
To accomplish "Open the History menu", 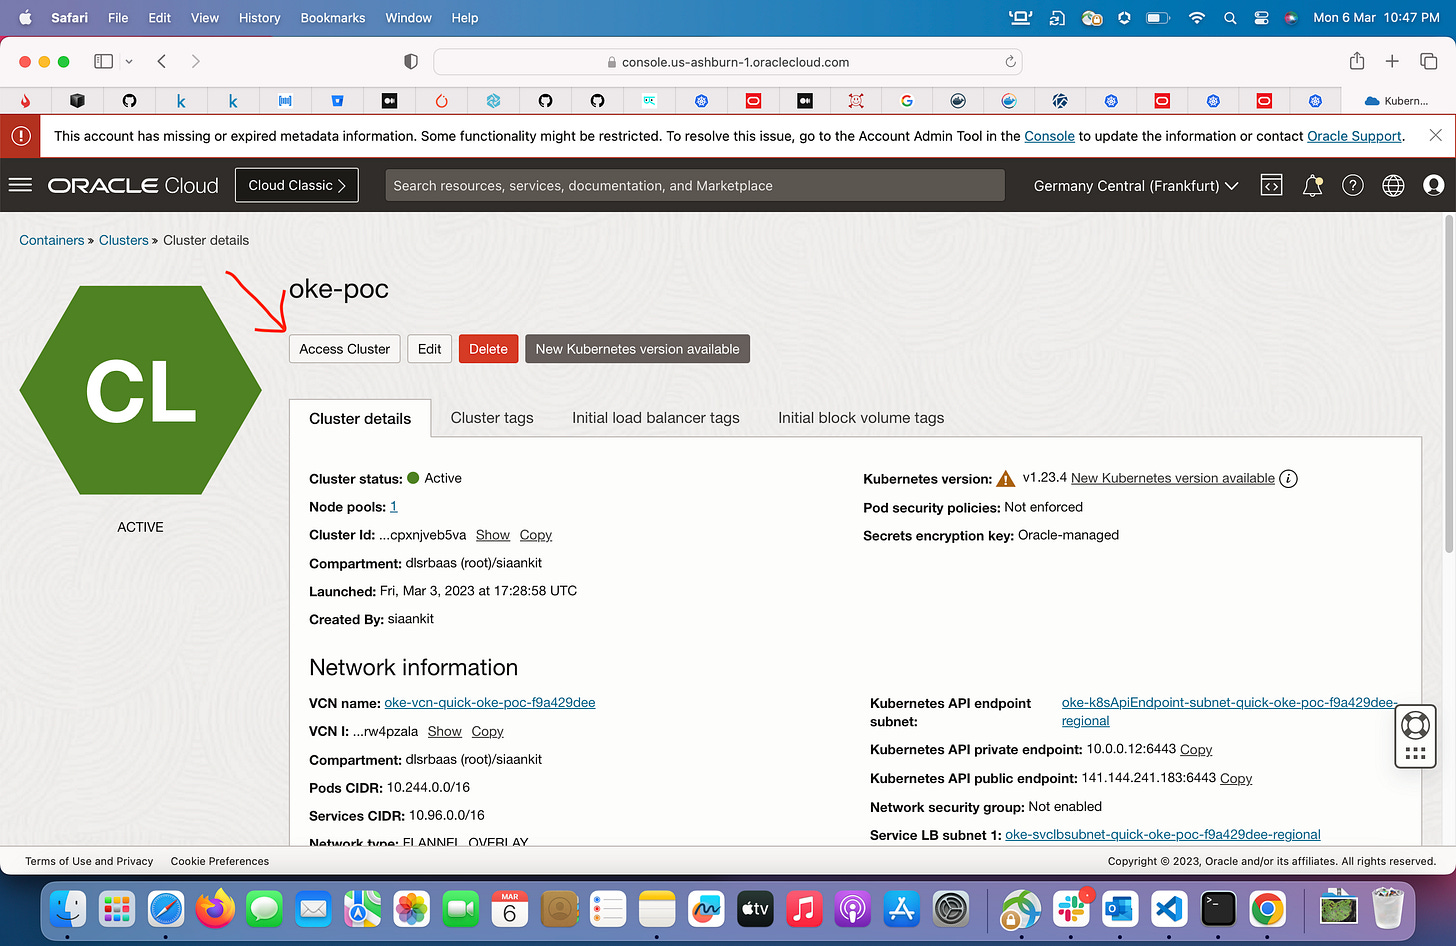I will point(260,17).
